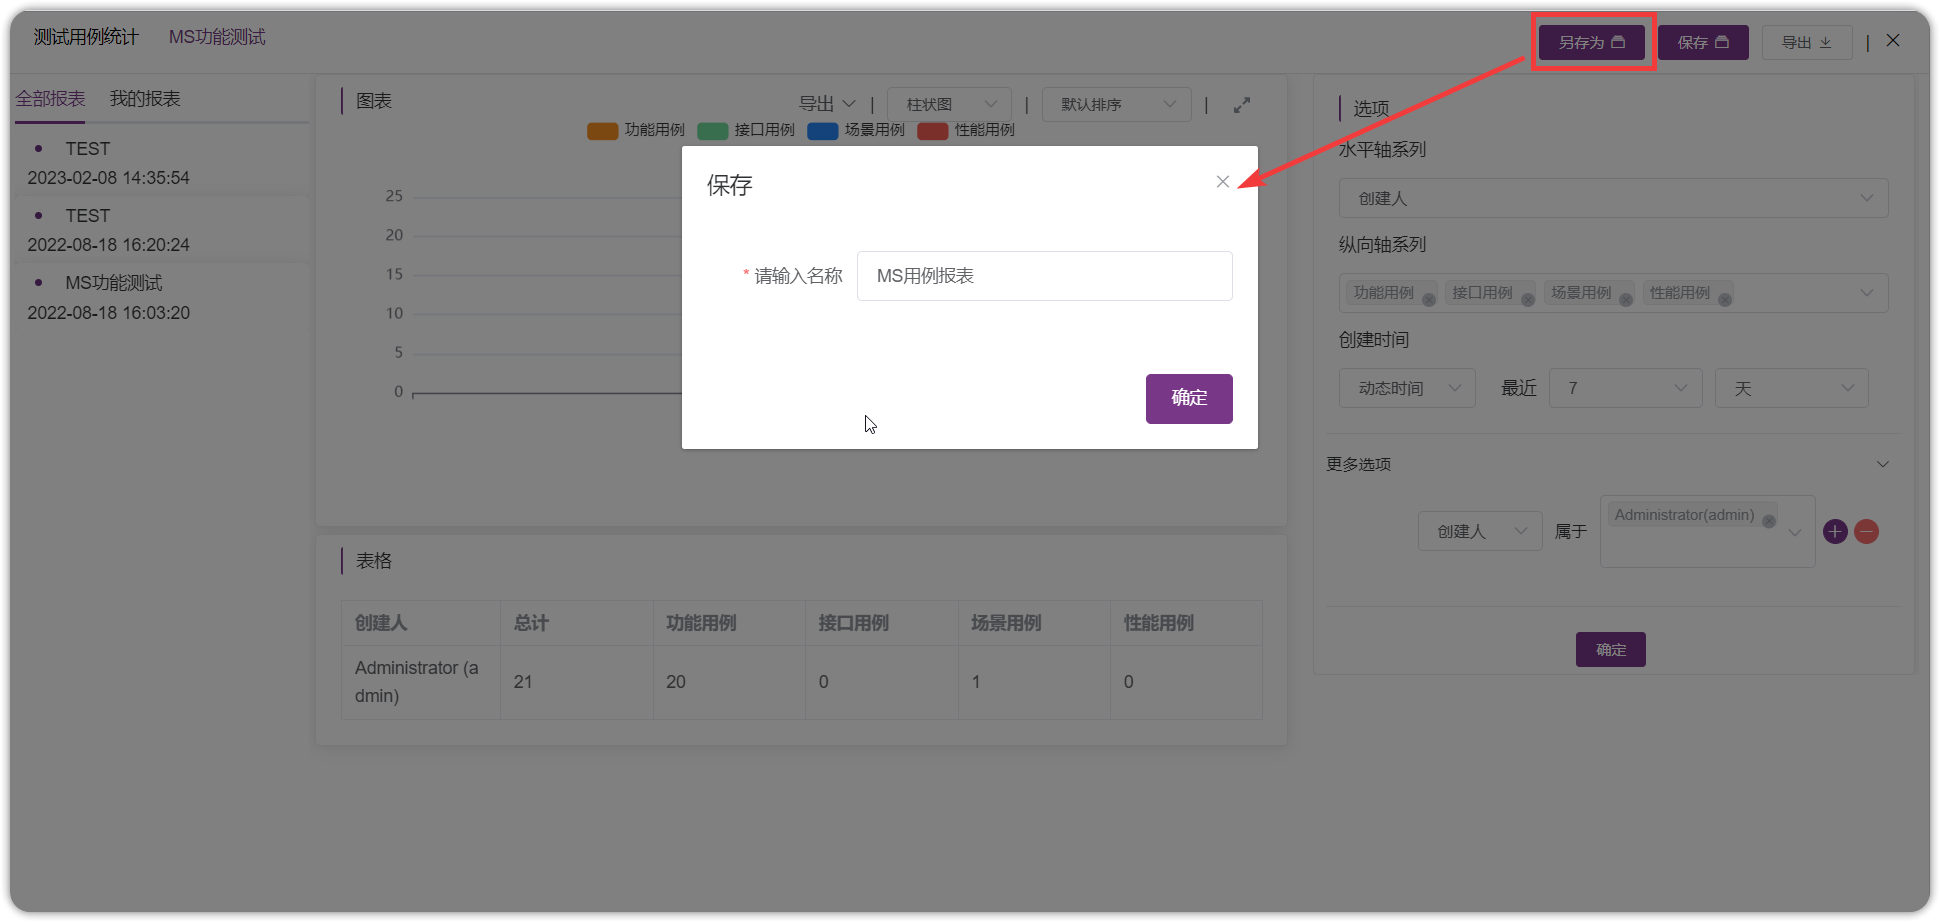Toggle the 接口用例 green legend swatch
Image resolution: width=1940 pixels, height=922 pixels.
(712, 131)
